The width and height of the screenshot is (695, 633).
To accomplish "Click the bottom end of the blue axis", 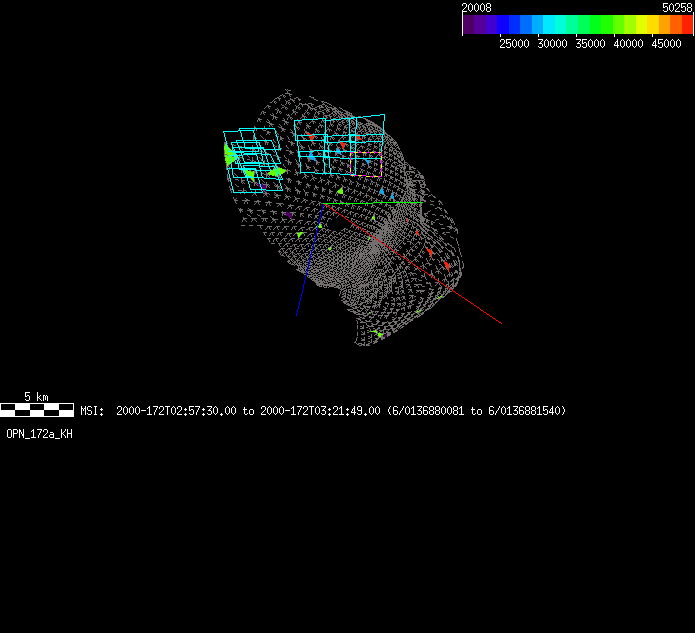I will click(x=297, y=314).
